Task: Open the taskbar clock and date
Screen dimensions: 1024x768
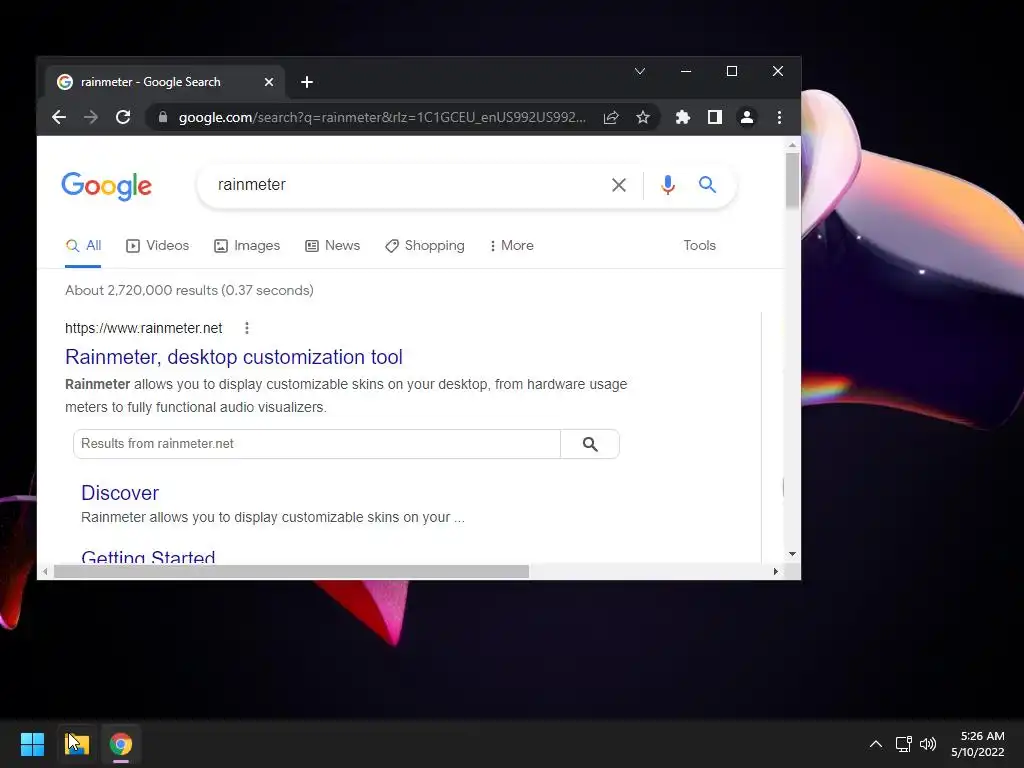Action: click(978, 744)
